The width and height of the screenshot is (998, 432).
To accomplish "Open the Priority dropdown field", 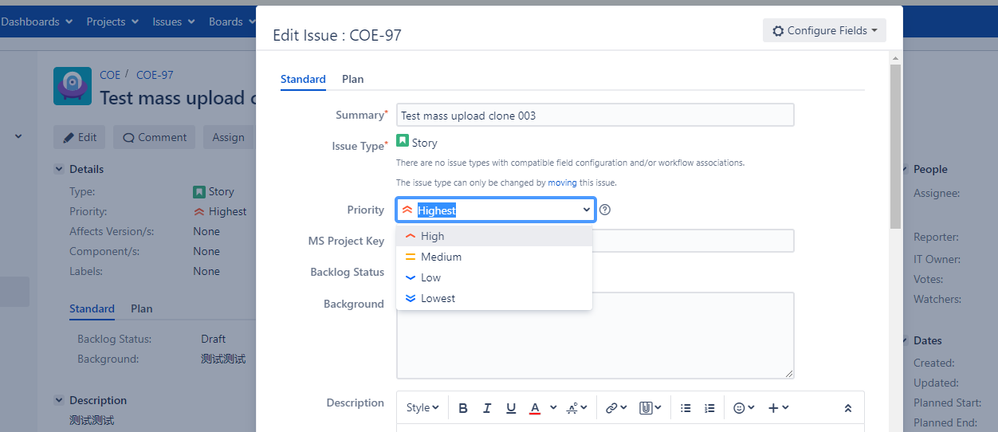I will click(495, 209).
